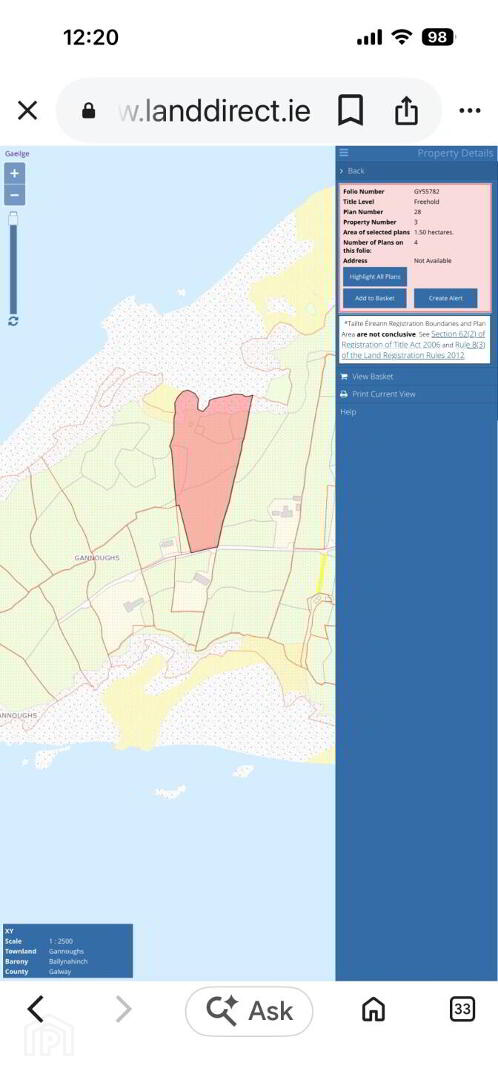Click the map zoom level slider handle
This screenshot has width=498, height=1080.
13,219
